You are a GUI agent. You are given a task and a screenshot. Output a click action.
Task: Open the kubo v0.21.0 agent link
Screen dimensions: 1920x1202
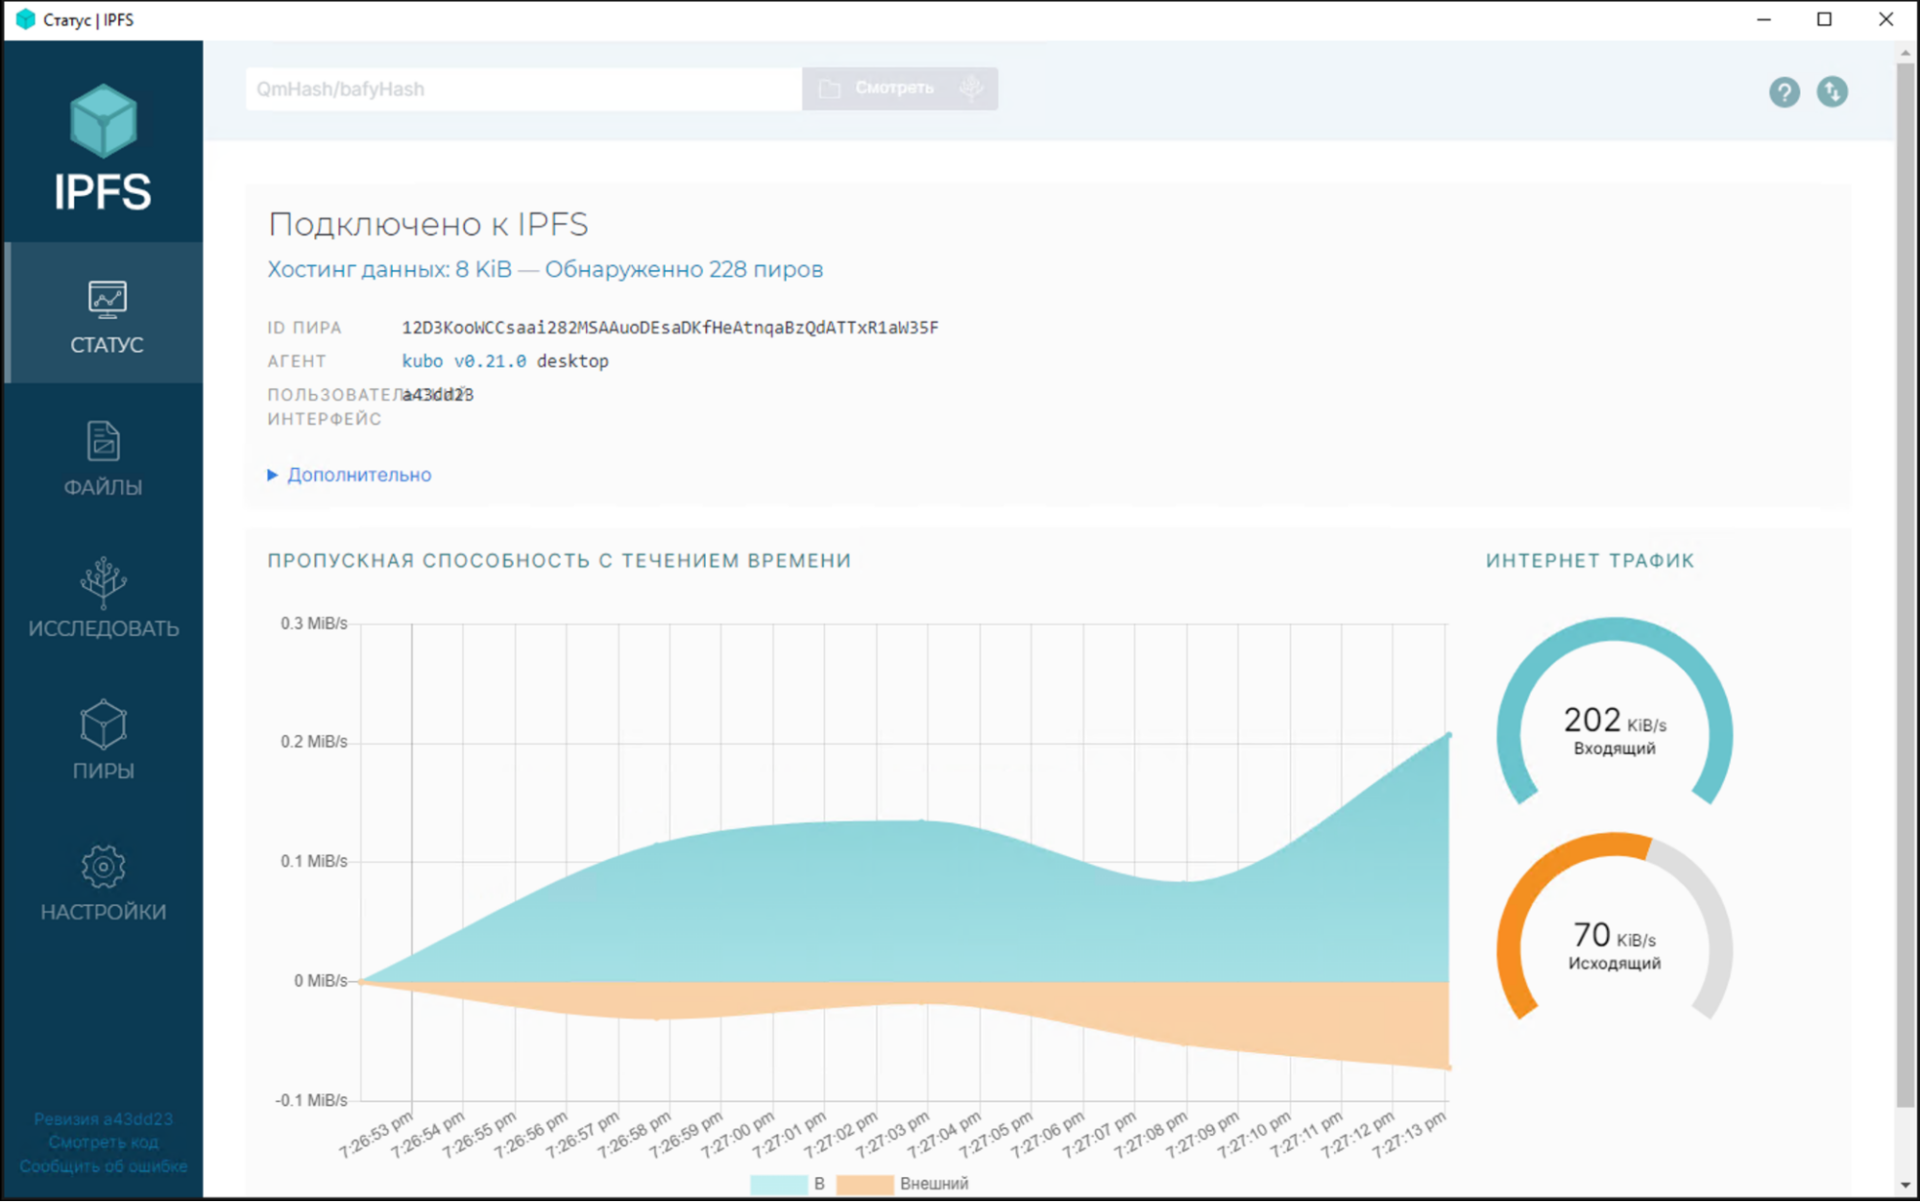point(463,361)
